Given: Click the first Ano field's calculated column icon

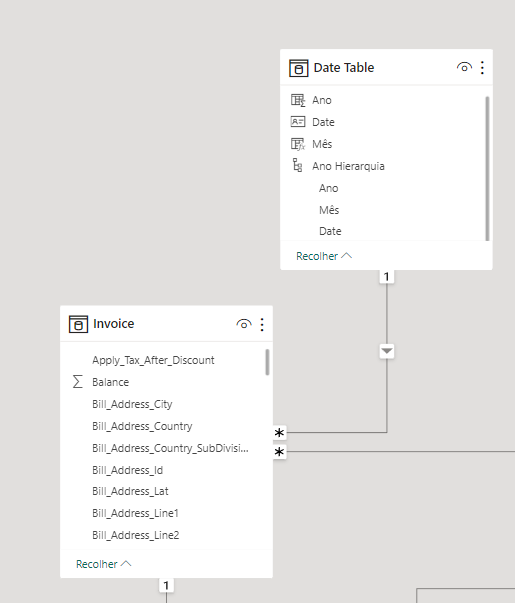Looking at the screenshot, I should [x=298, y=100].
